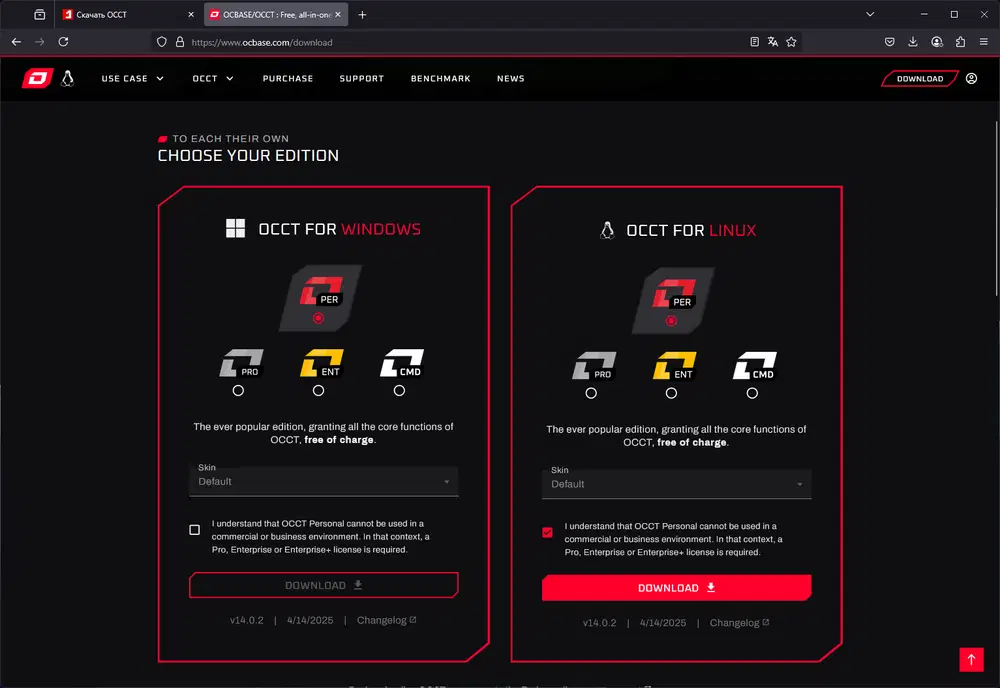Viewport: 1000px width, 688px height.
Task: Expand the USE CASE menu
Action: (x=133, y=78)
